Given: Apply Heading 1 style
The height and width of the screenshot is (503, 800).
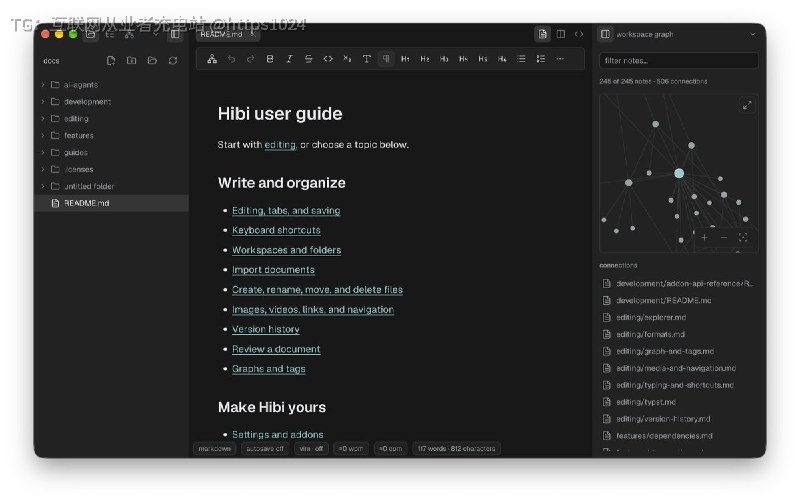Looking at the screenshot, I should [405, 59].
